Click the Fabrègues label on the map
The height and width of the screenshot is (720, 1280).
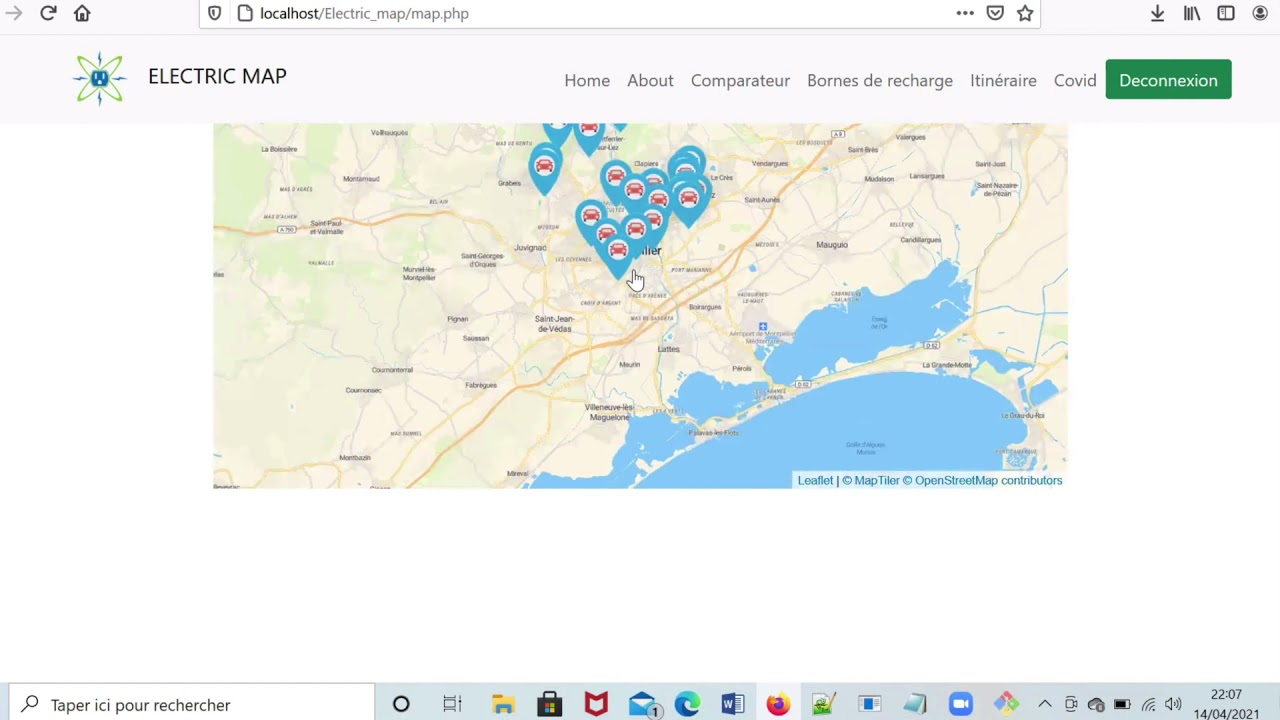click(x=481, y=385)
